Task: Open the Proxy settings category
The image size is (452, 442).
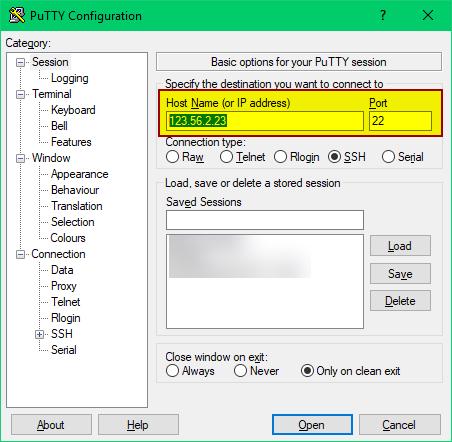Action: (x=64, y=286)
